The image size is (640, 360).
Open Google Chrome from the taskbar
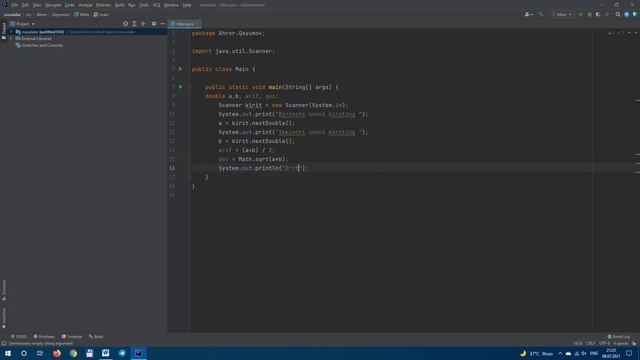[x=73, y=353]
